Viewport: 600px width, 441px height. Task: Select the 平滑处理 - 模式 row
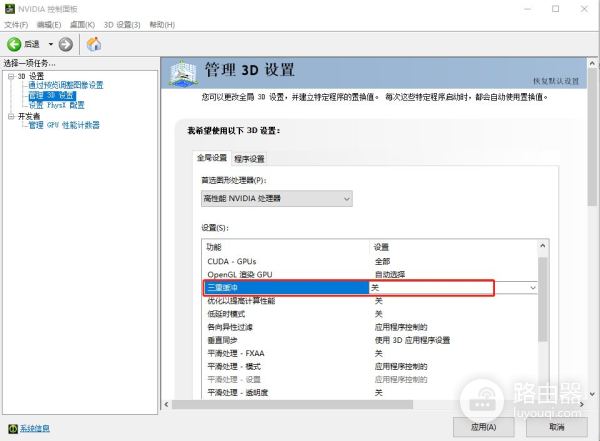369,366
